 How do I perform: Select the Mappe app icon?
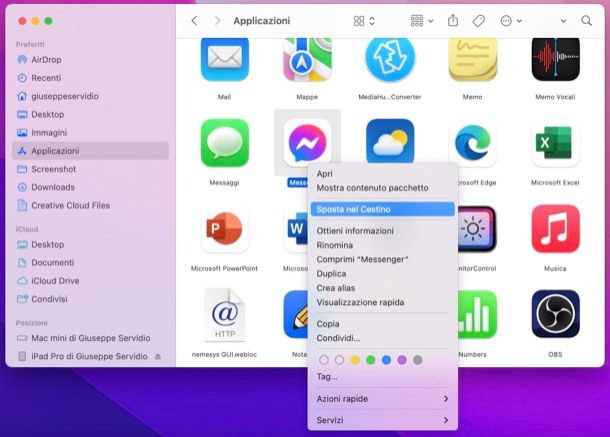tap(307, 59)
